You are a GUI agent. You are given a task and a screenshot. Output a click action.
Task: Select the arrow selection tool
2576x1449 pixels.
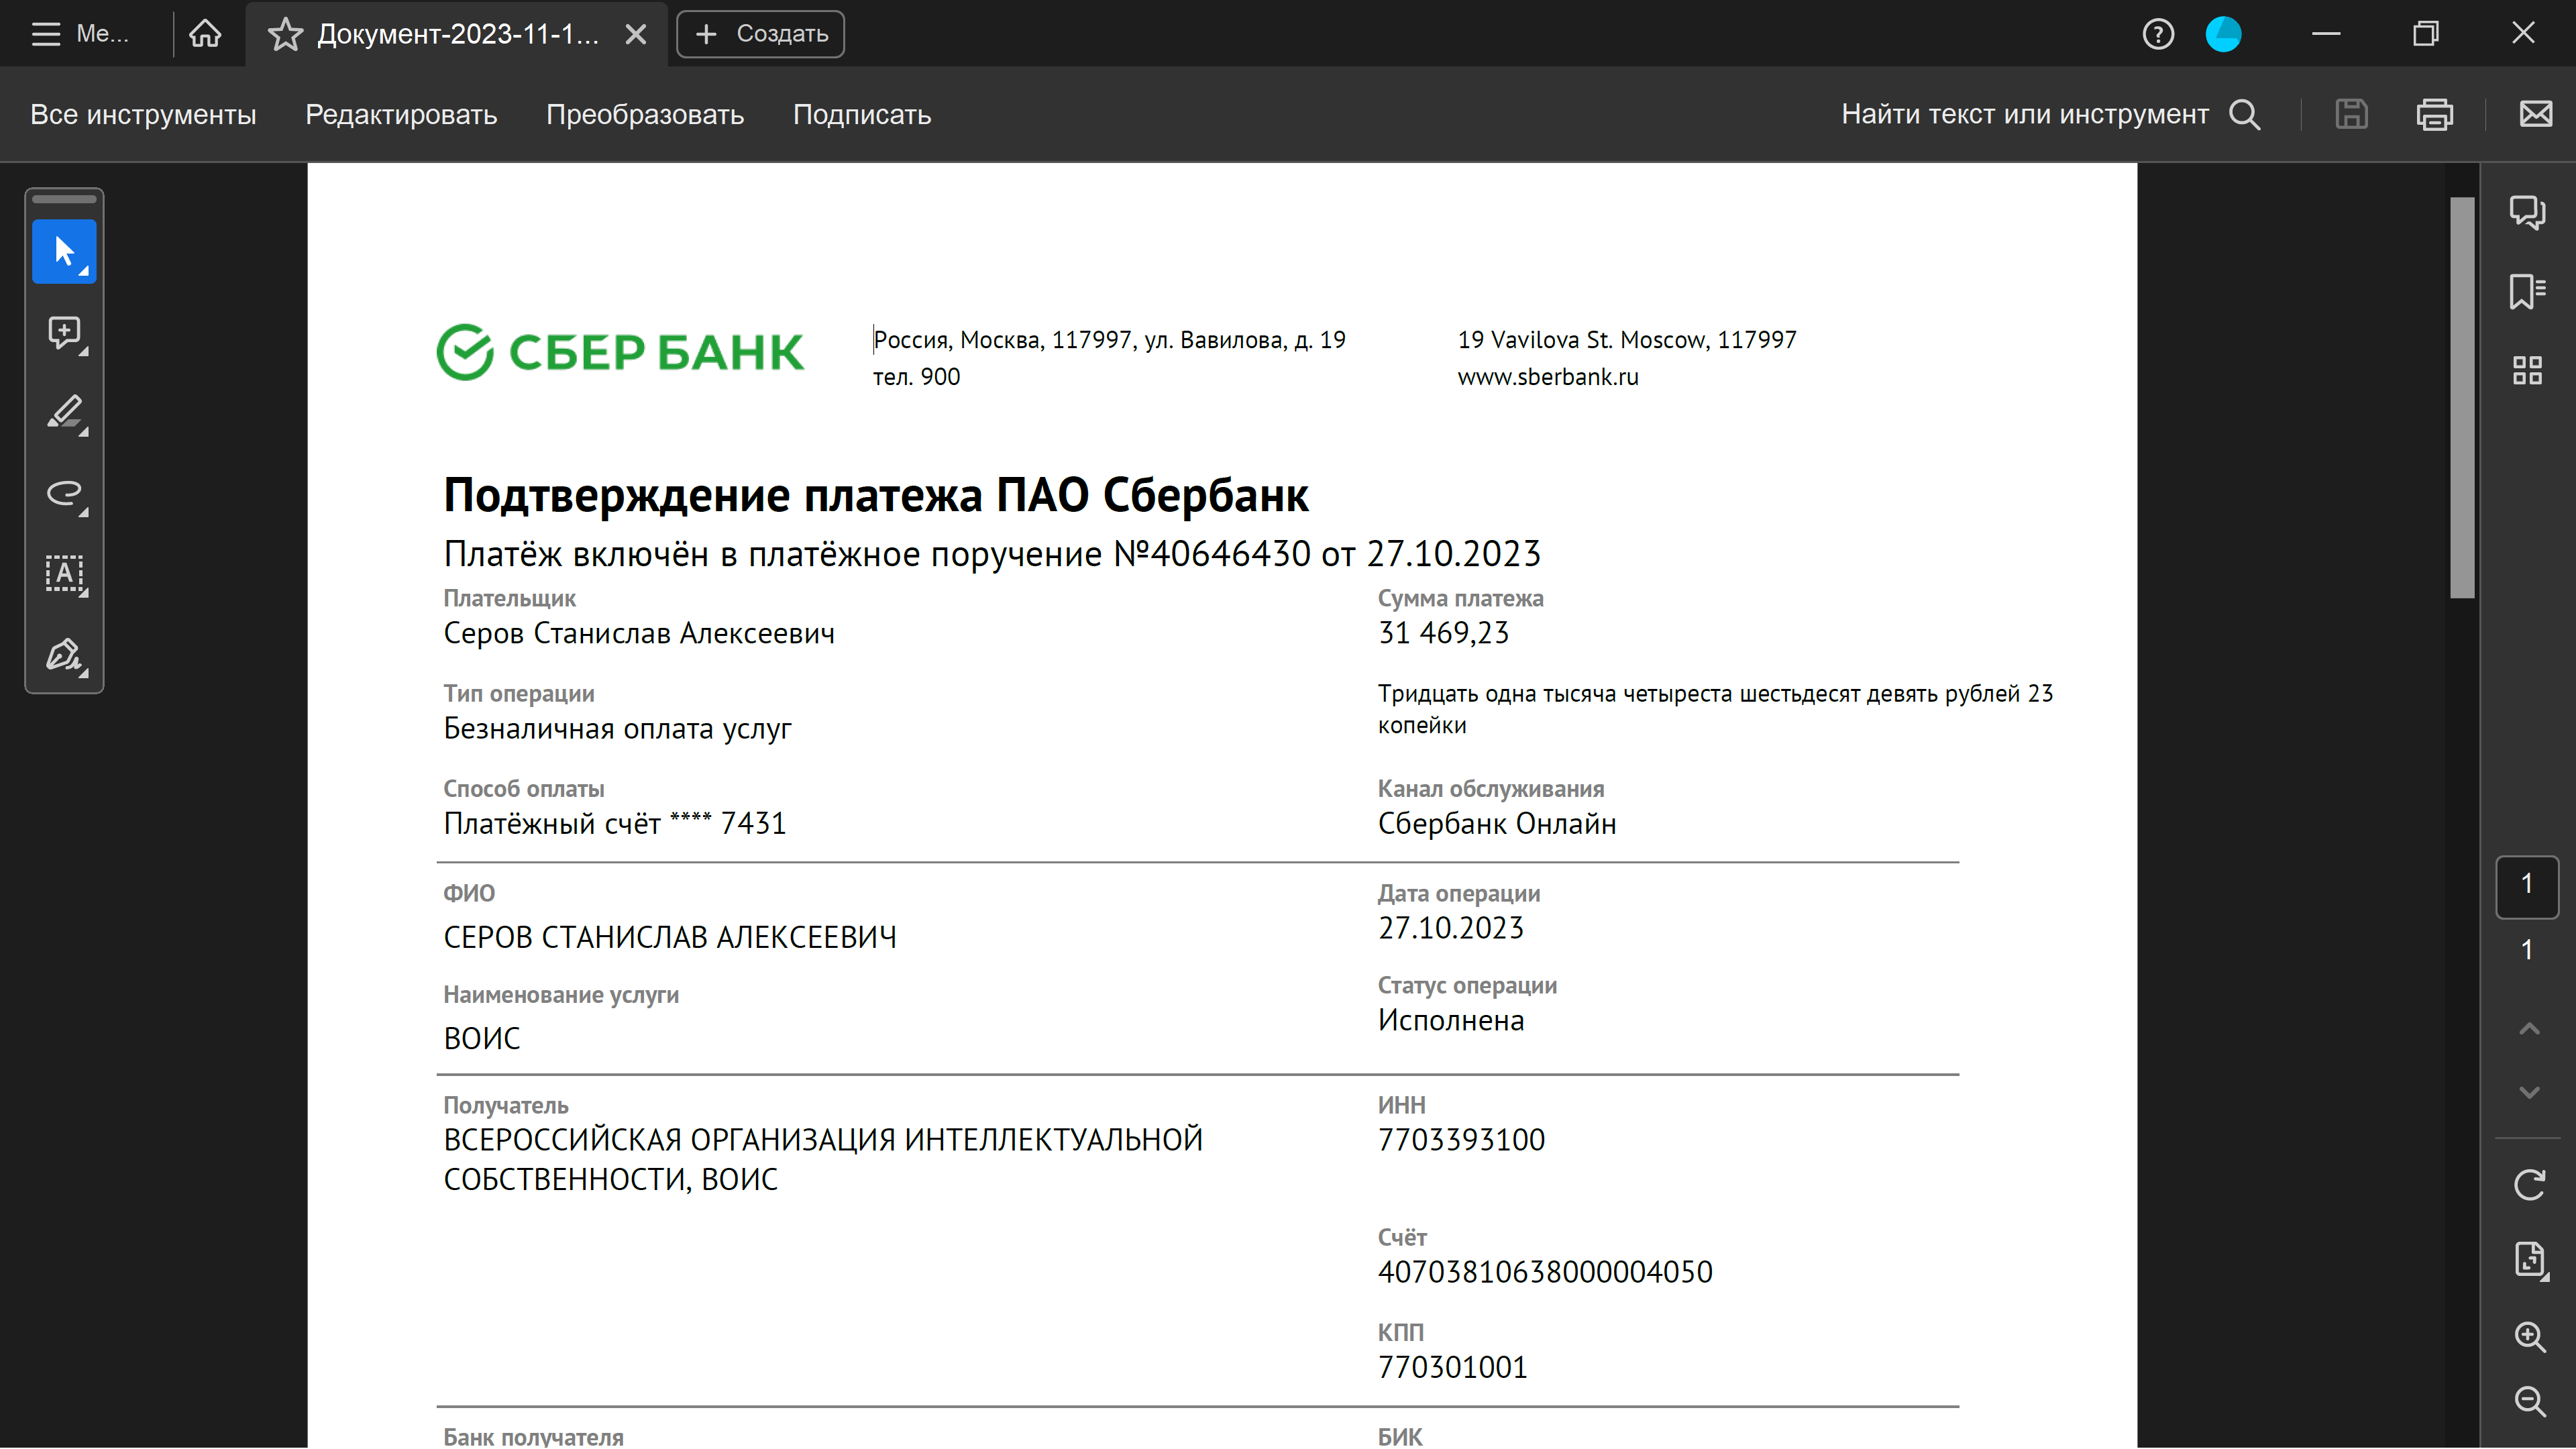[64, 251]
